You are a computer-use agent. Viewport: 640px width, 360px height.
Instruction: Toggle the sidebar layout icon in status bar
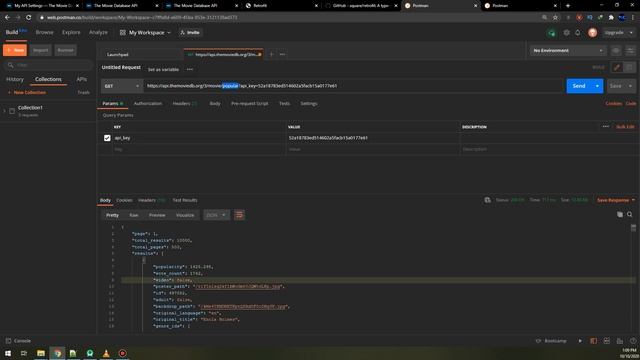[593, 341]
